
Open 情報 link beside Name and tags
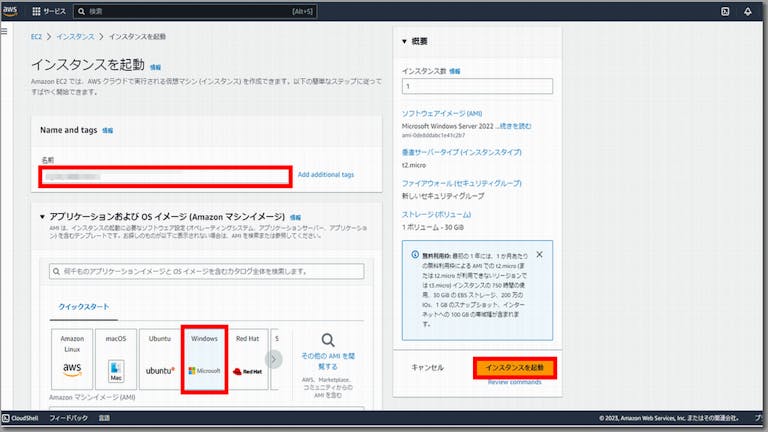(x=107, y=130)
